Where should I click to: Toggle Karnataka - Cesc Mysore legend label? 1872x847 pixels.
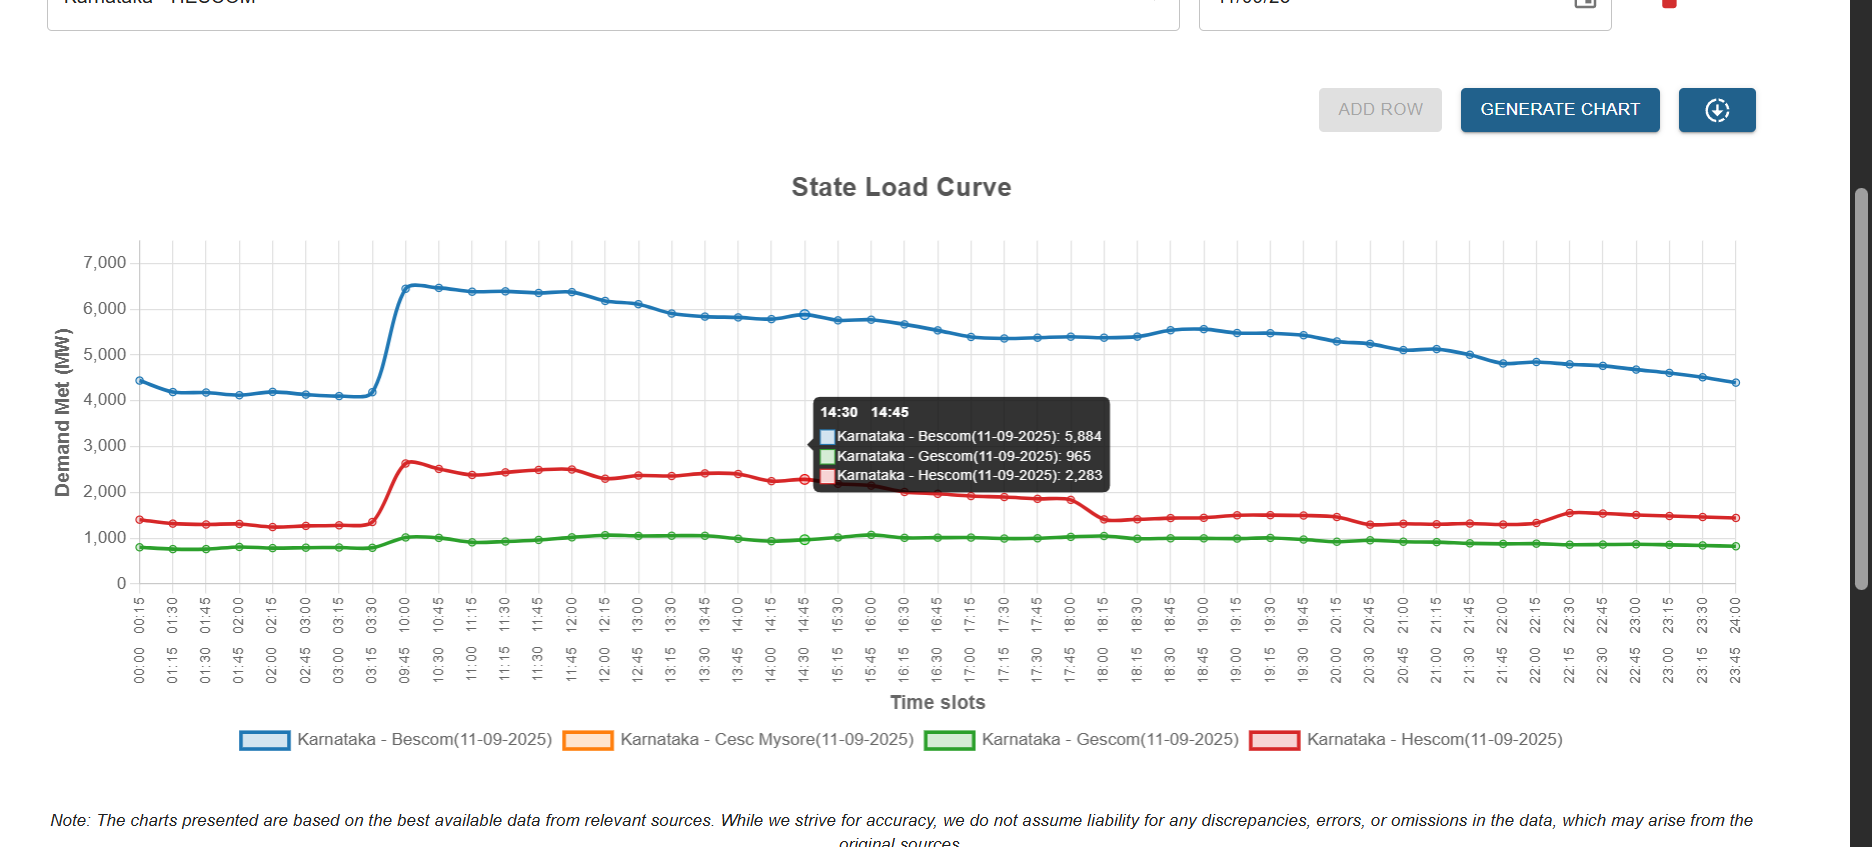pyautogui.click(x=766, y=740)
